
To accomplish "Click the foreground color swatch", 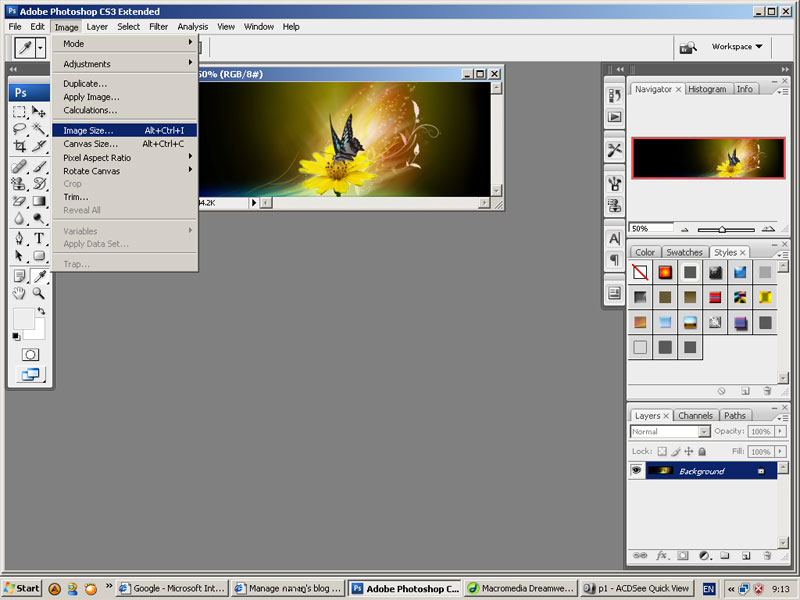I will pos(23,318).
